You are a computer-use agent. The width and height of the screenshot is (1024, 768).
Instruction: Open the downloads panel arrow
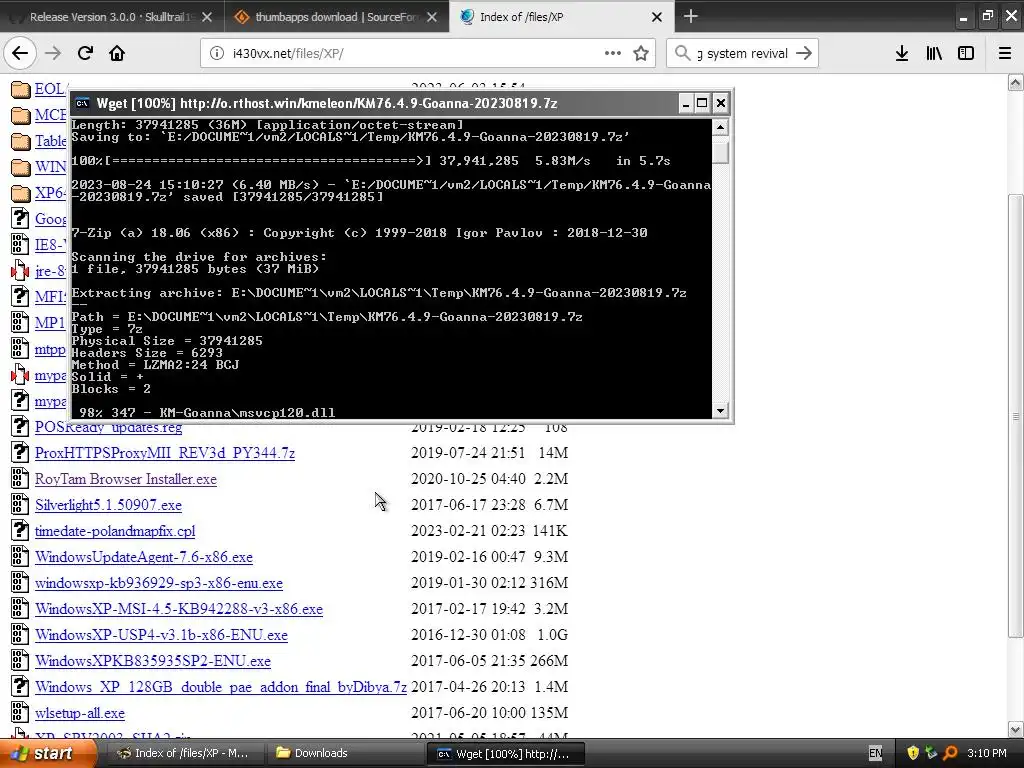click(x=902, y=53)
